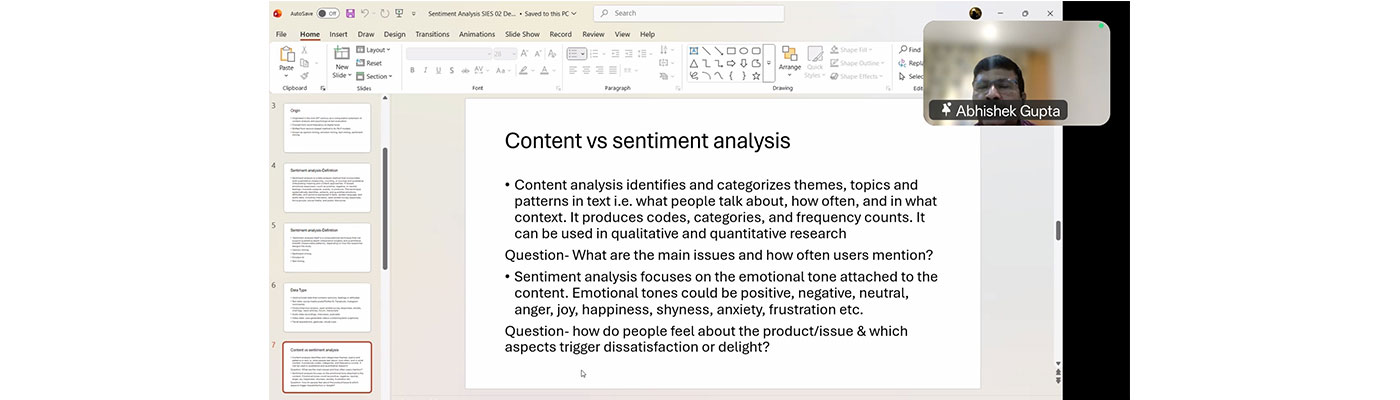This screenshot has height=400, width=1400.
Task: Click the Find magnifier icon
Action: [x=903, y=49]
